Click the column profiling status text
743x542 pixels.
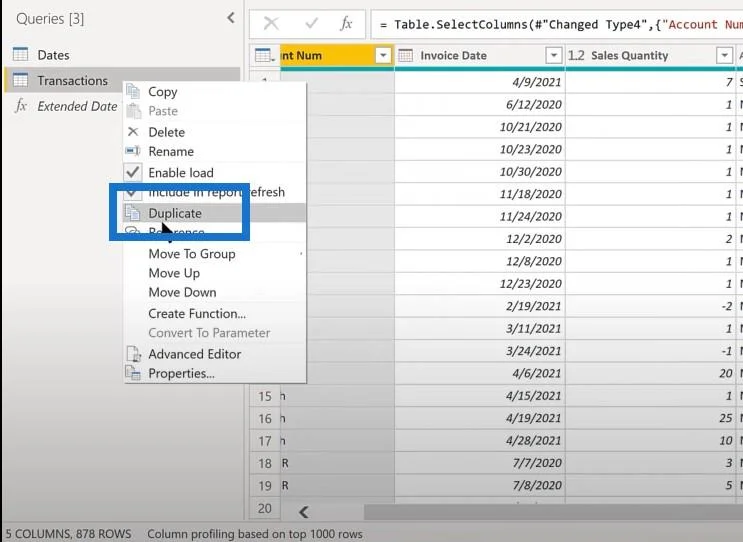pyautogui.click(x=255, y=534)
